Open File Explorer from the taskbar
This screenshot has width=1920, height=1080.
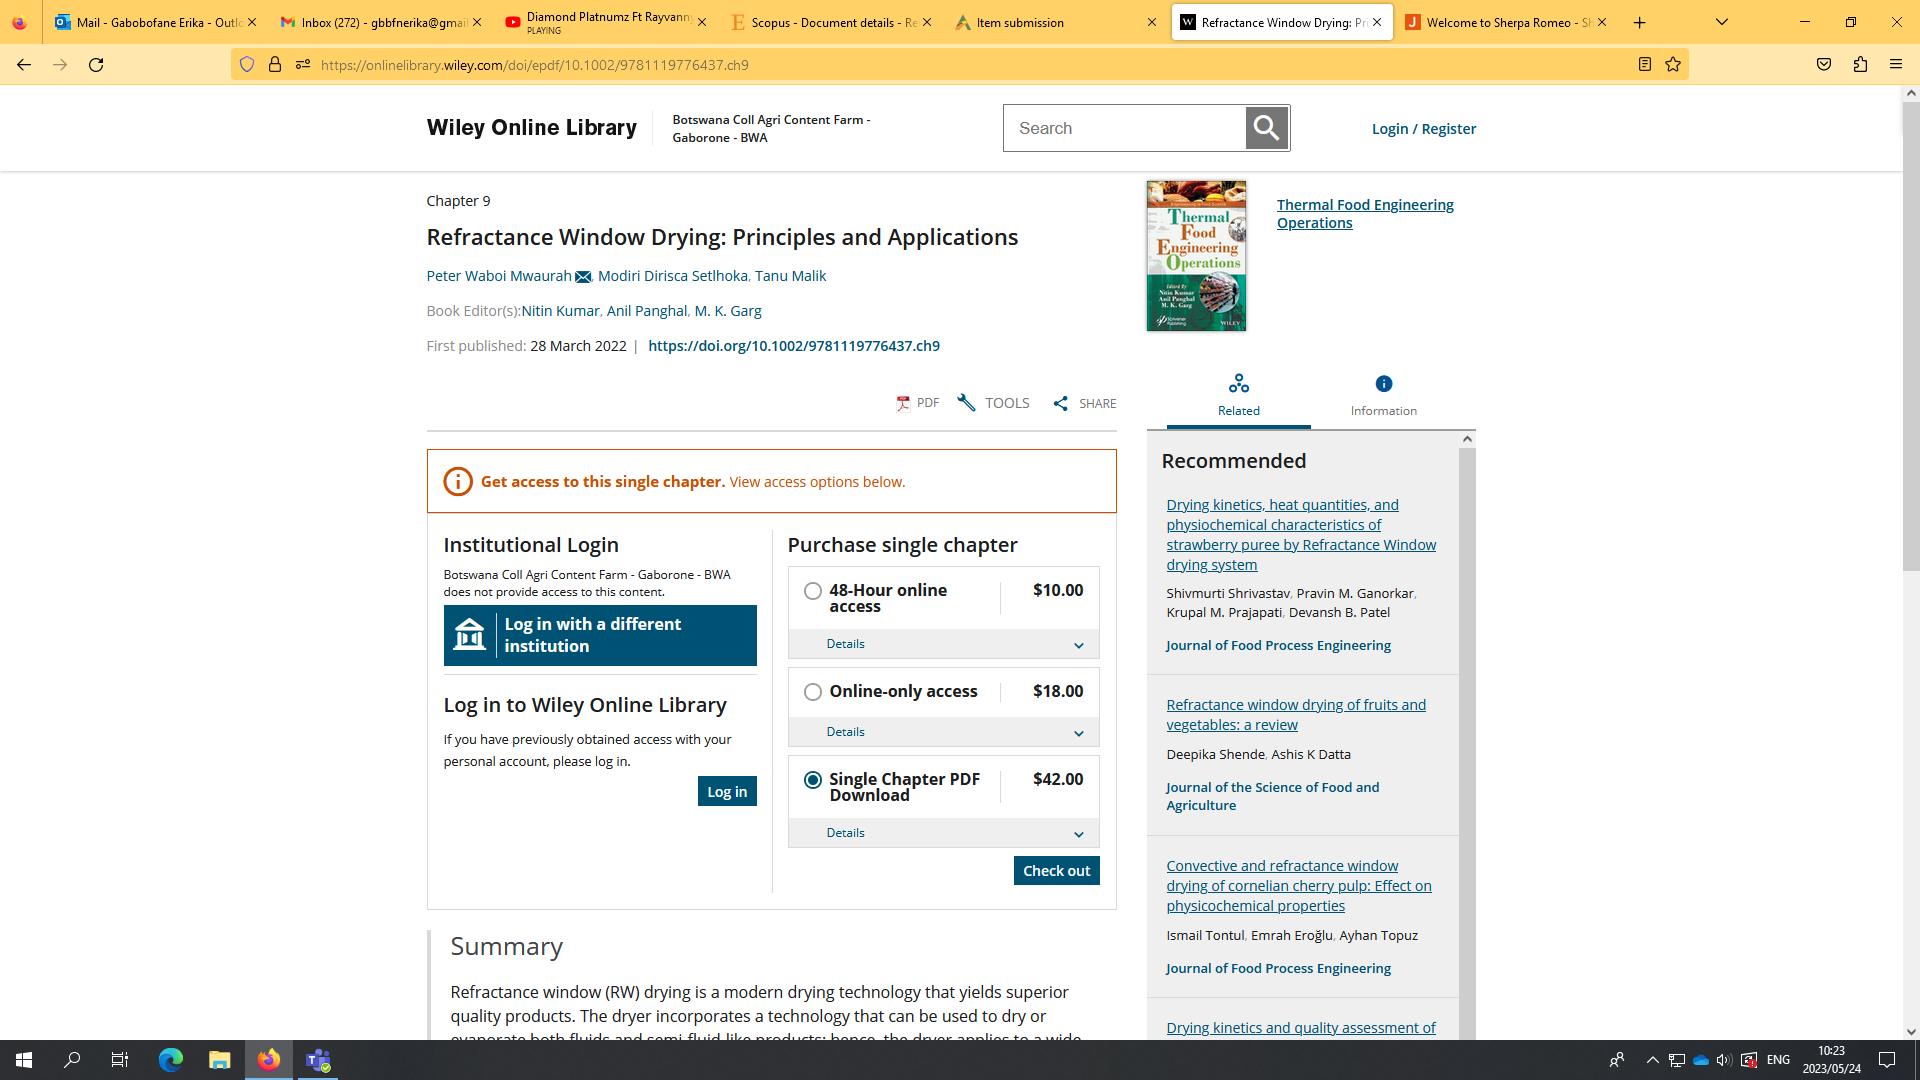click(220, 1060)
